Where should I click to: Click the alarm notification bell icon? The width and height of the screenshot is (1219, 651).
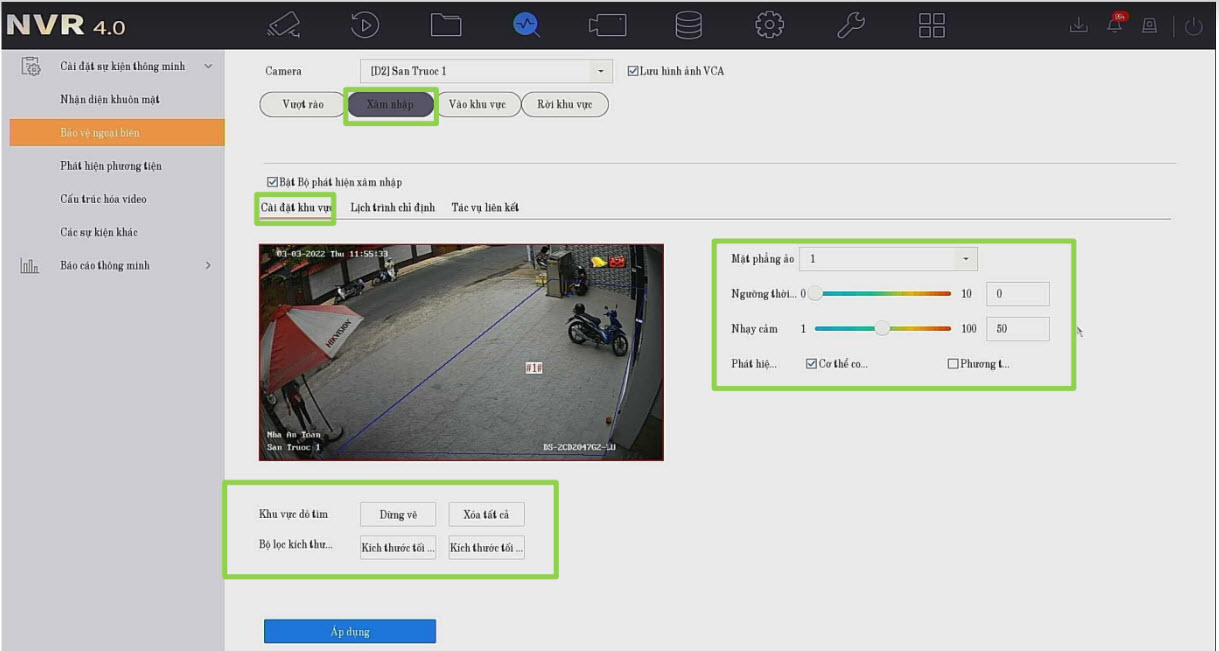point(1115,26)
